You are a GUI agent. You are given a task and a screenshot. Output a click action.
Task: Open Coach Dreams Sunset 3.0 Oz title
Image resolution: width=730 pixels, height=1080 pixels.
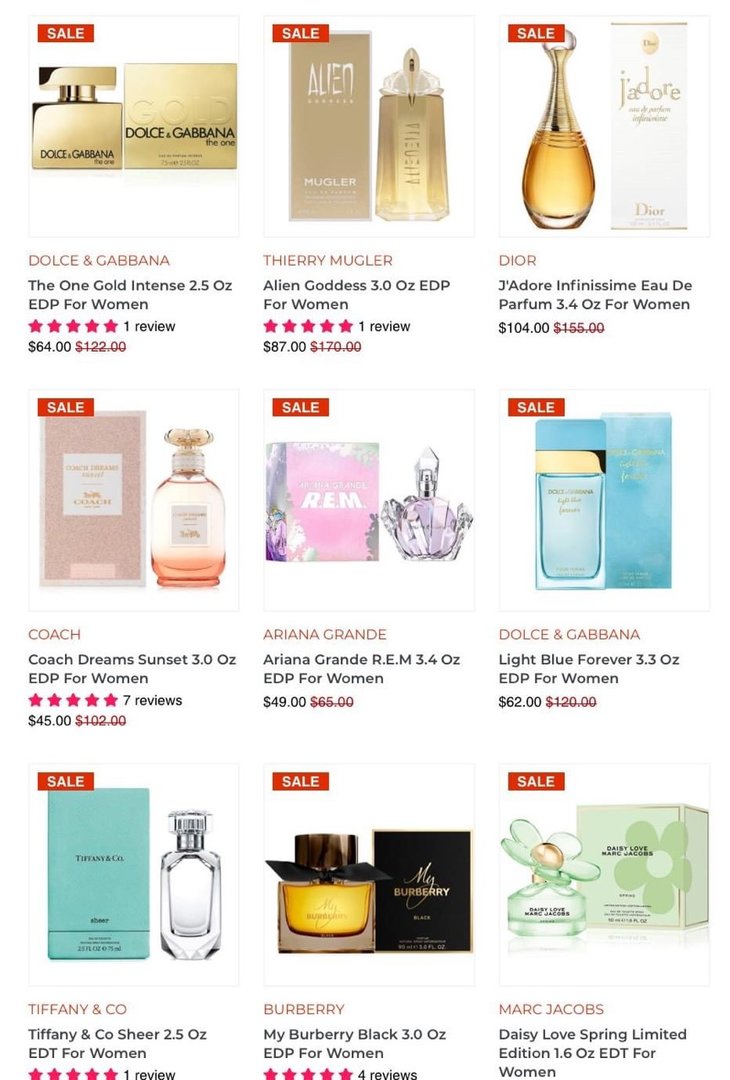132,669
